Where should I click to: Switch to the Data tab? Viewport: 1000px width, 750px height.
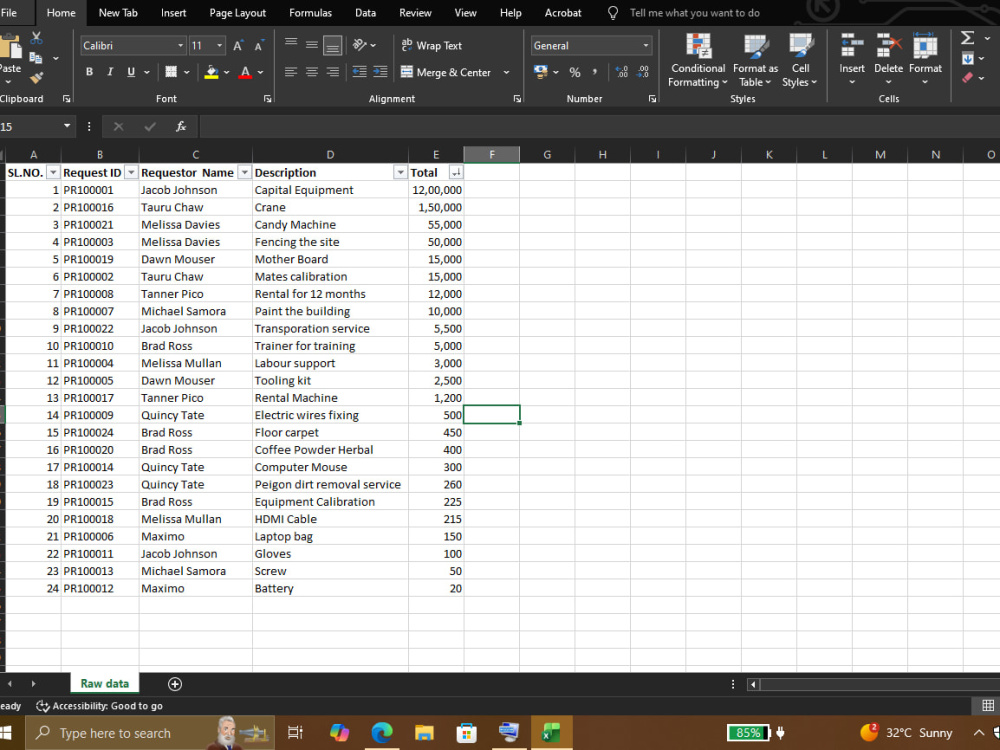coord(365,13)
